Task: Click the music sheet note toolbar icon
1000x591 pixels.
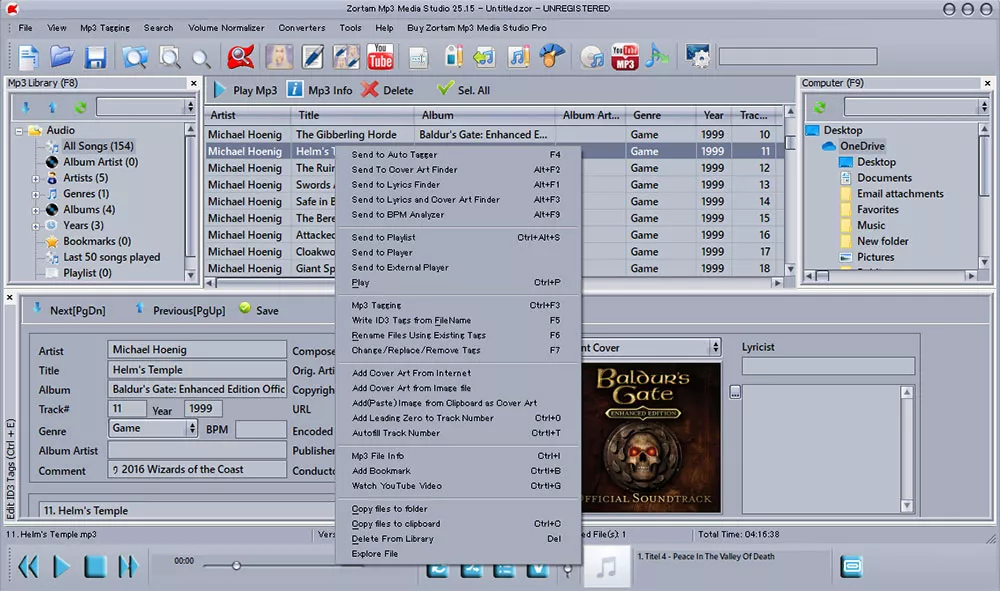Action: (x=518, y=57)
